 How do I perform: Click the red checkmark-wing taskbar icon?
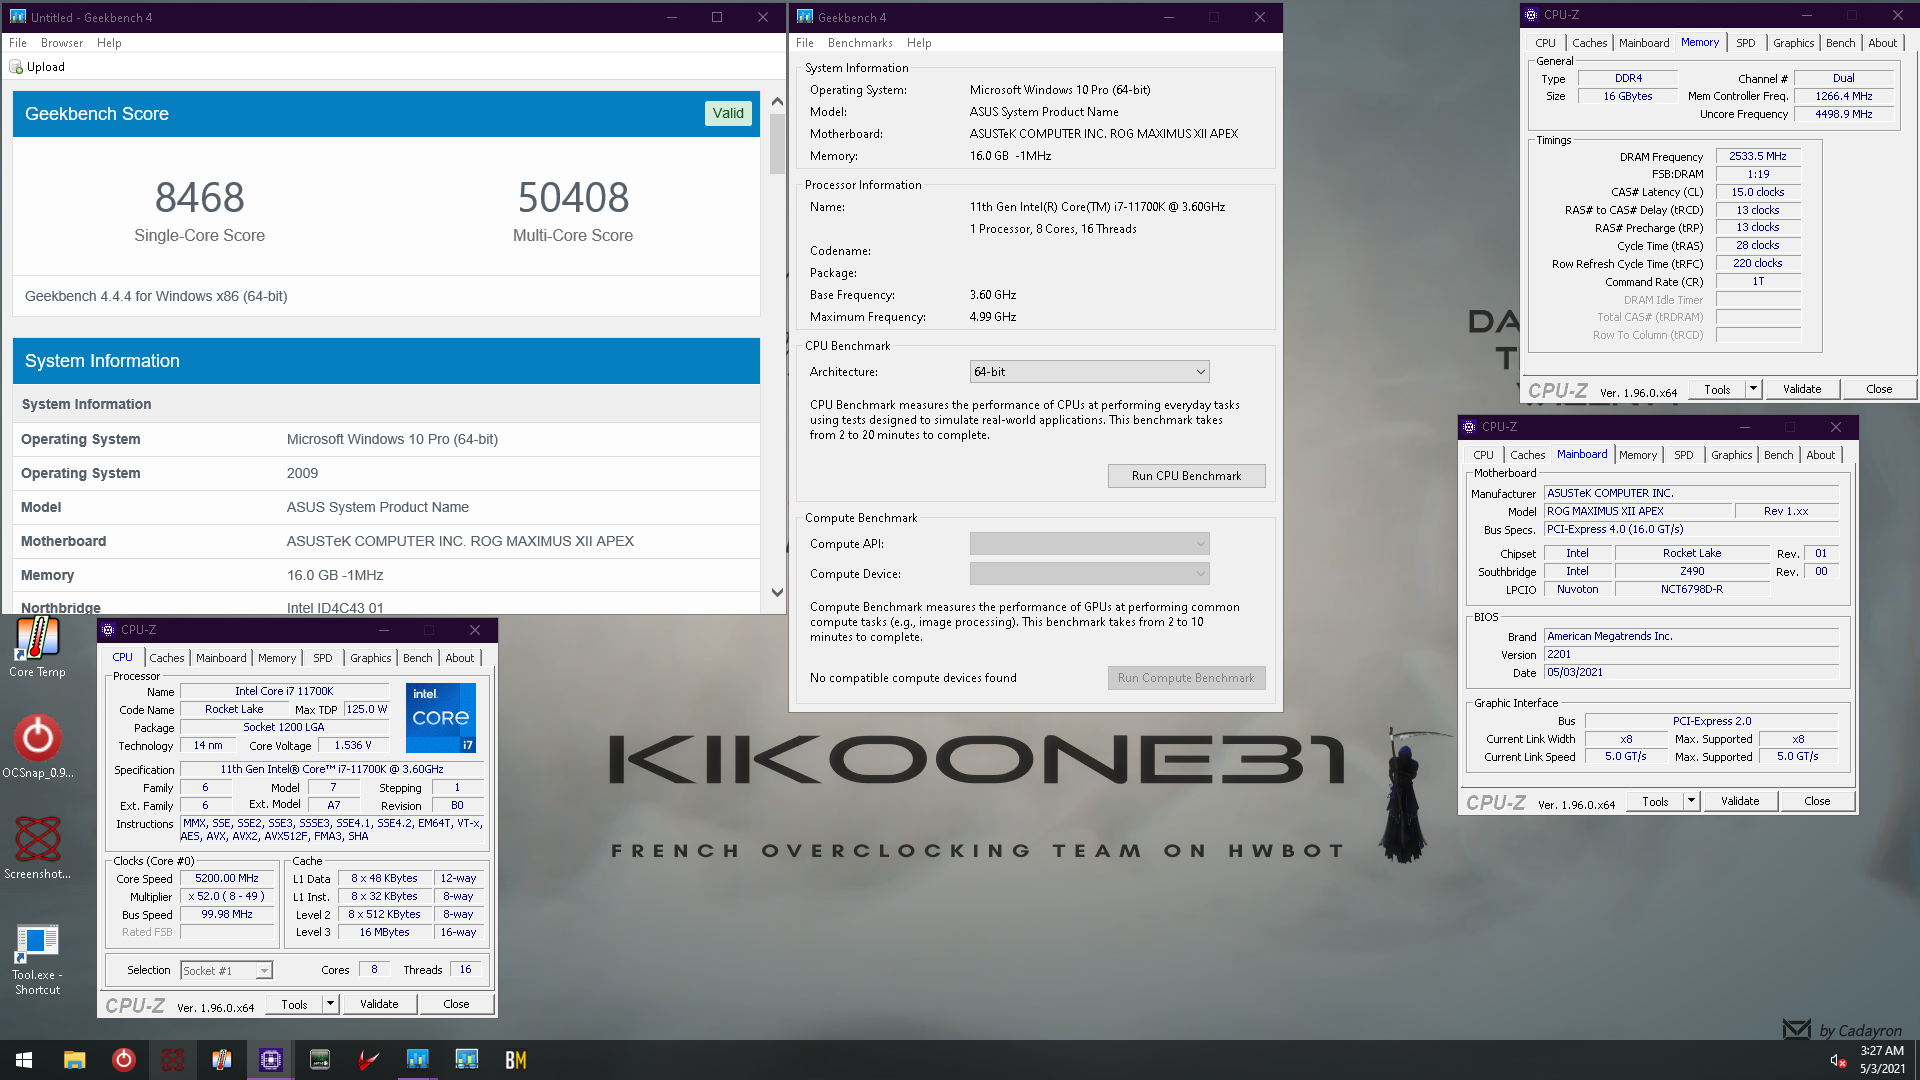(x=369, y=1060)
